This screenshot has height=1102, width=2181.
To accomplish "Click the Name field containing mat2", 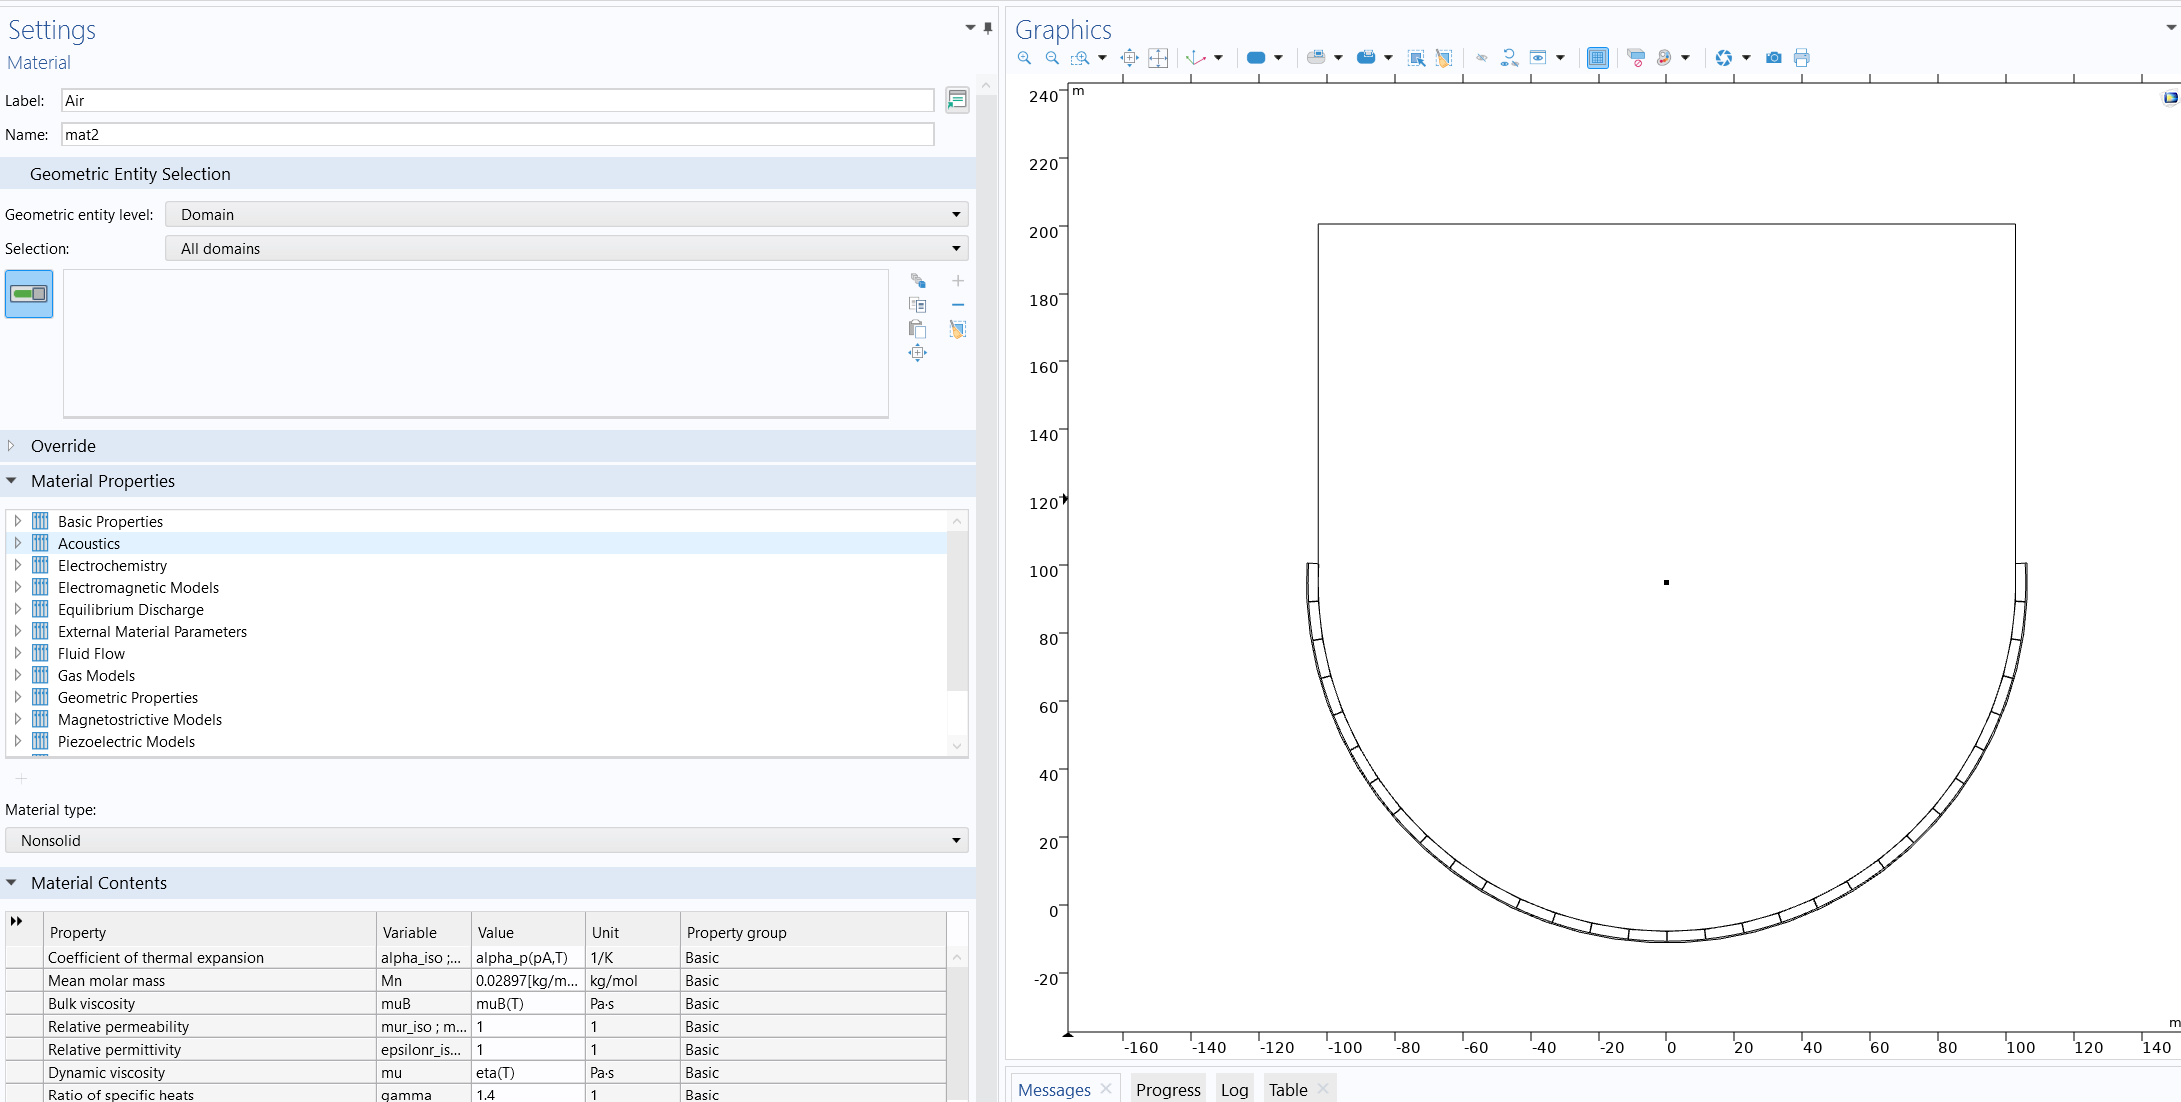I will [x=497, y=135].
